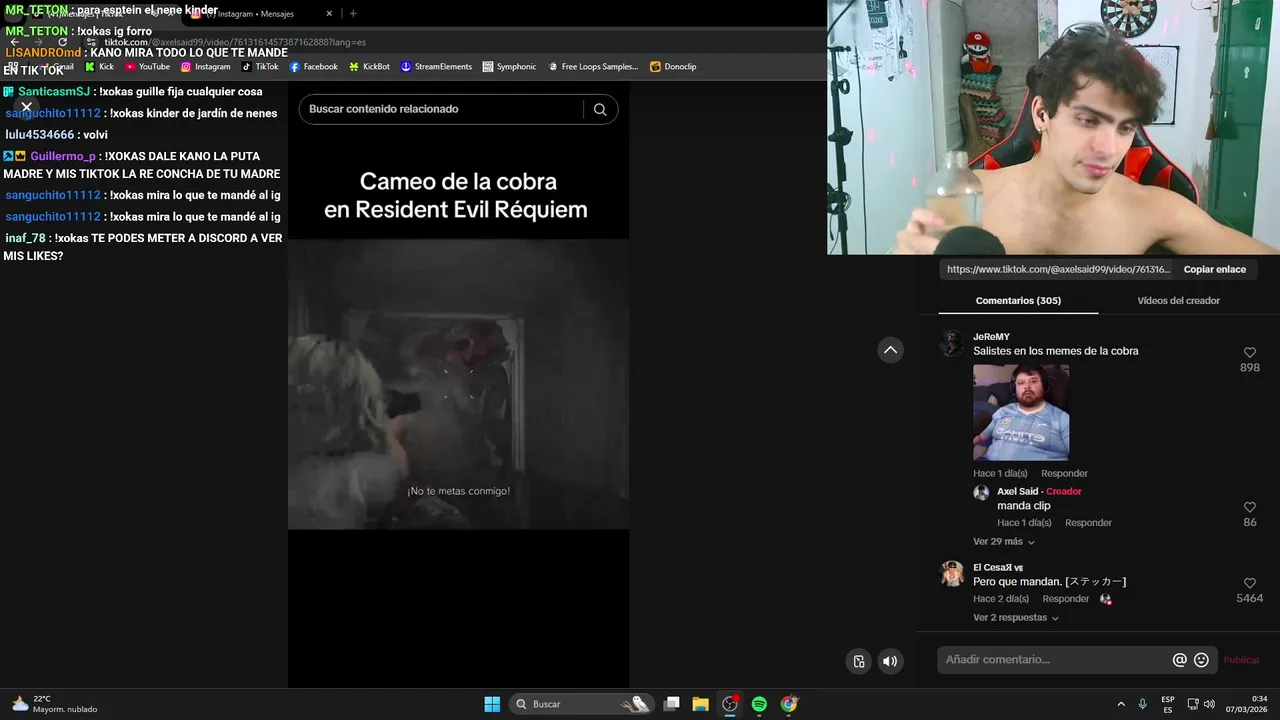
Task: Open the StreamElements bookmark
Action: [436, 67]
